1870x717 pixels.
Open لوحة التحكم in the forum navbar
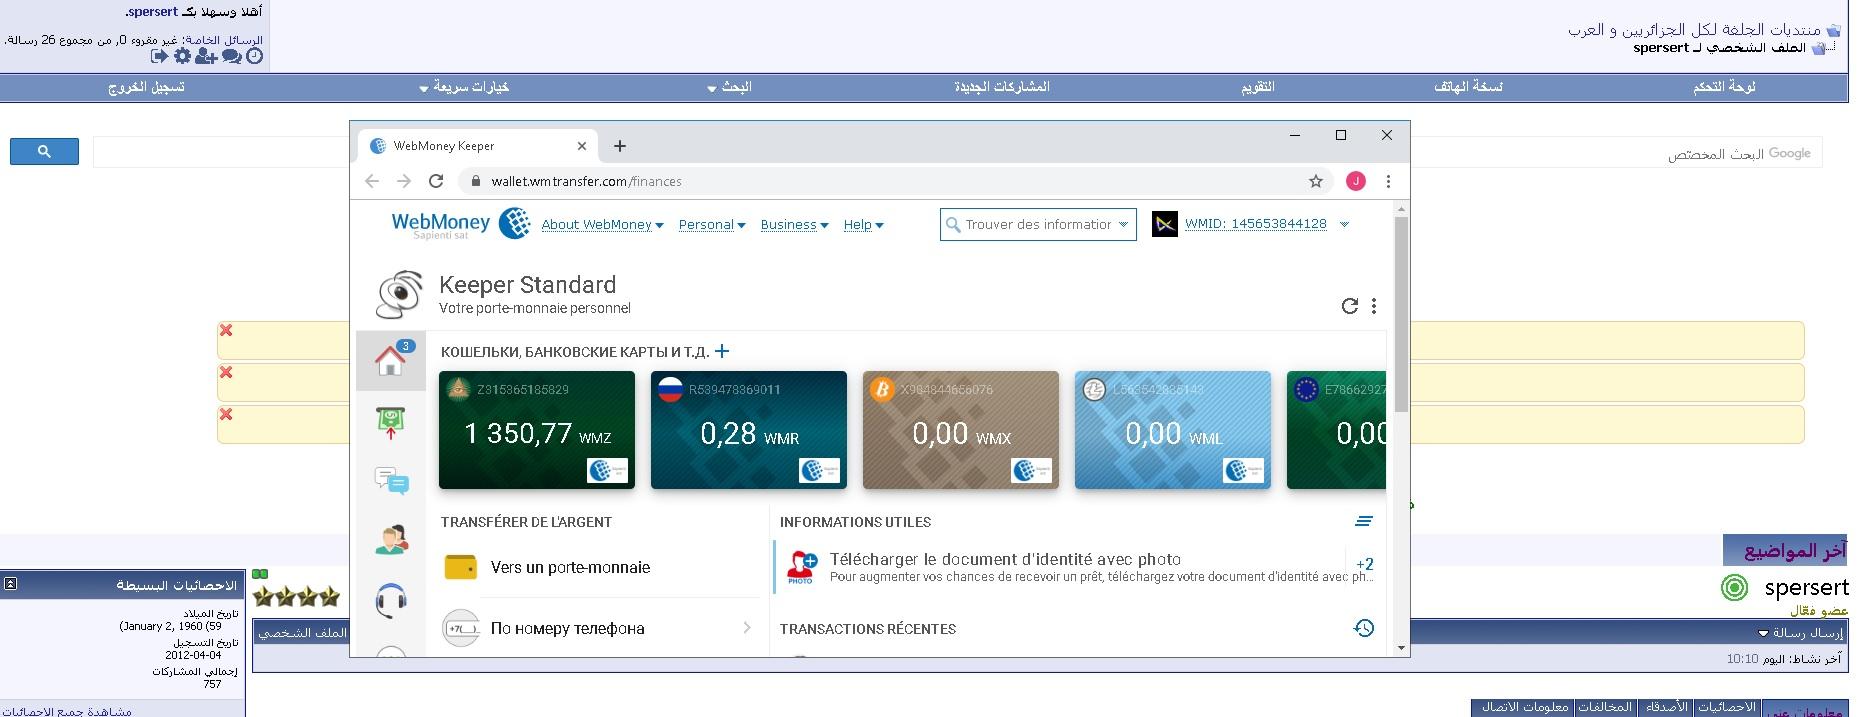[x=1725, y=87]
